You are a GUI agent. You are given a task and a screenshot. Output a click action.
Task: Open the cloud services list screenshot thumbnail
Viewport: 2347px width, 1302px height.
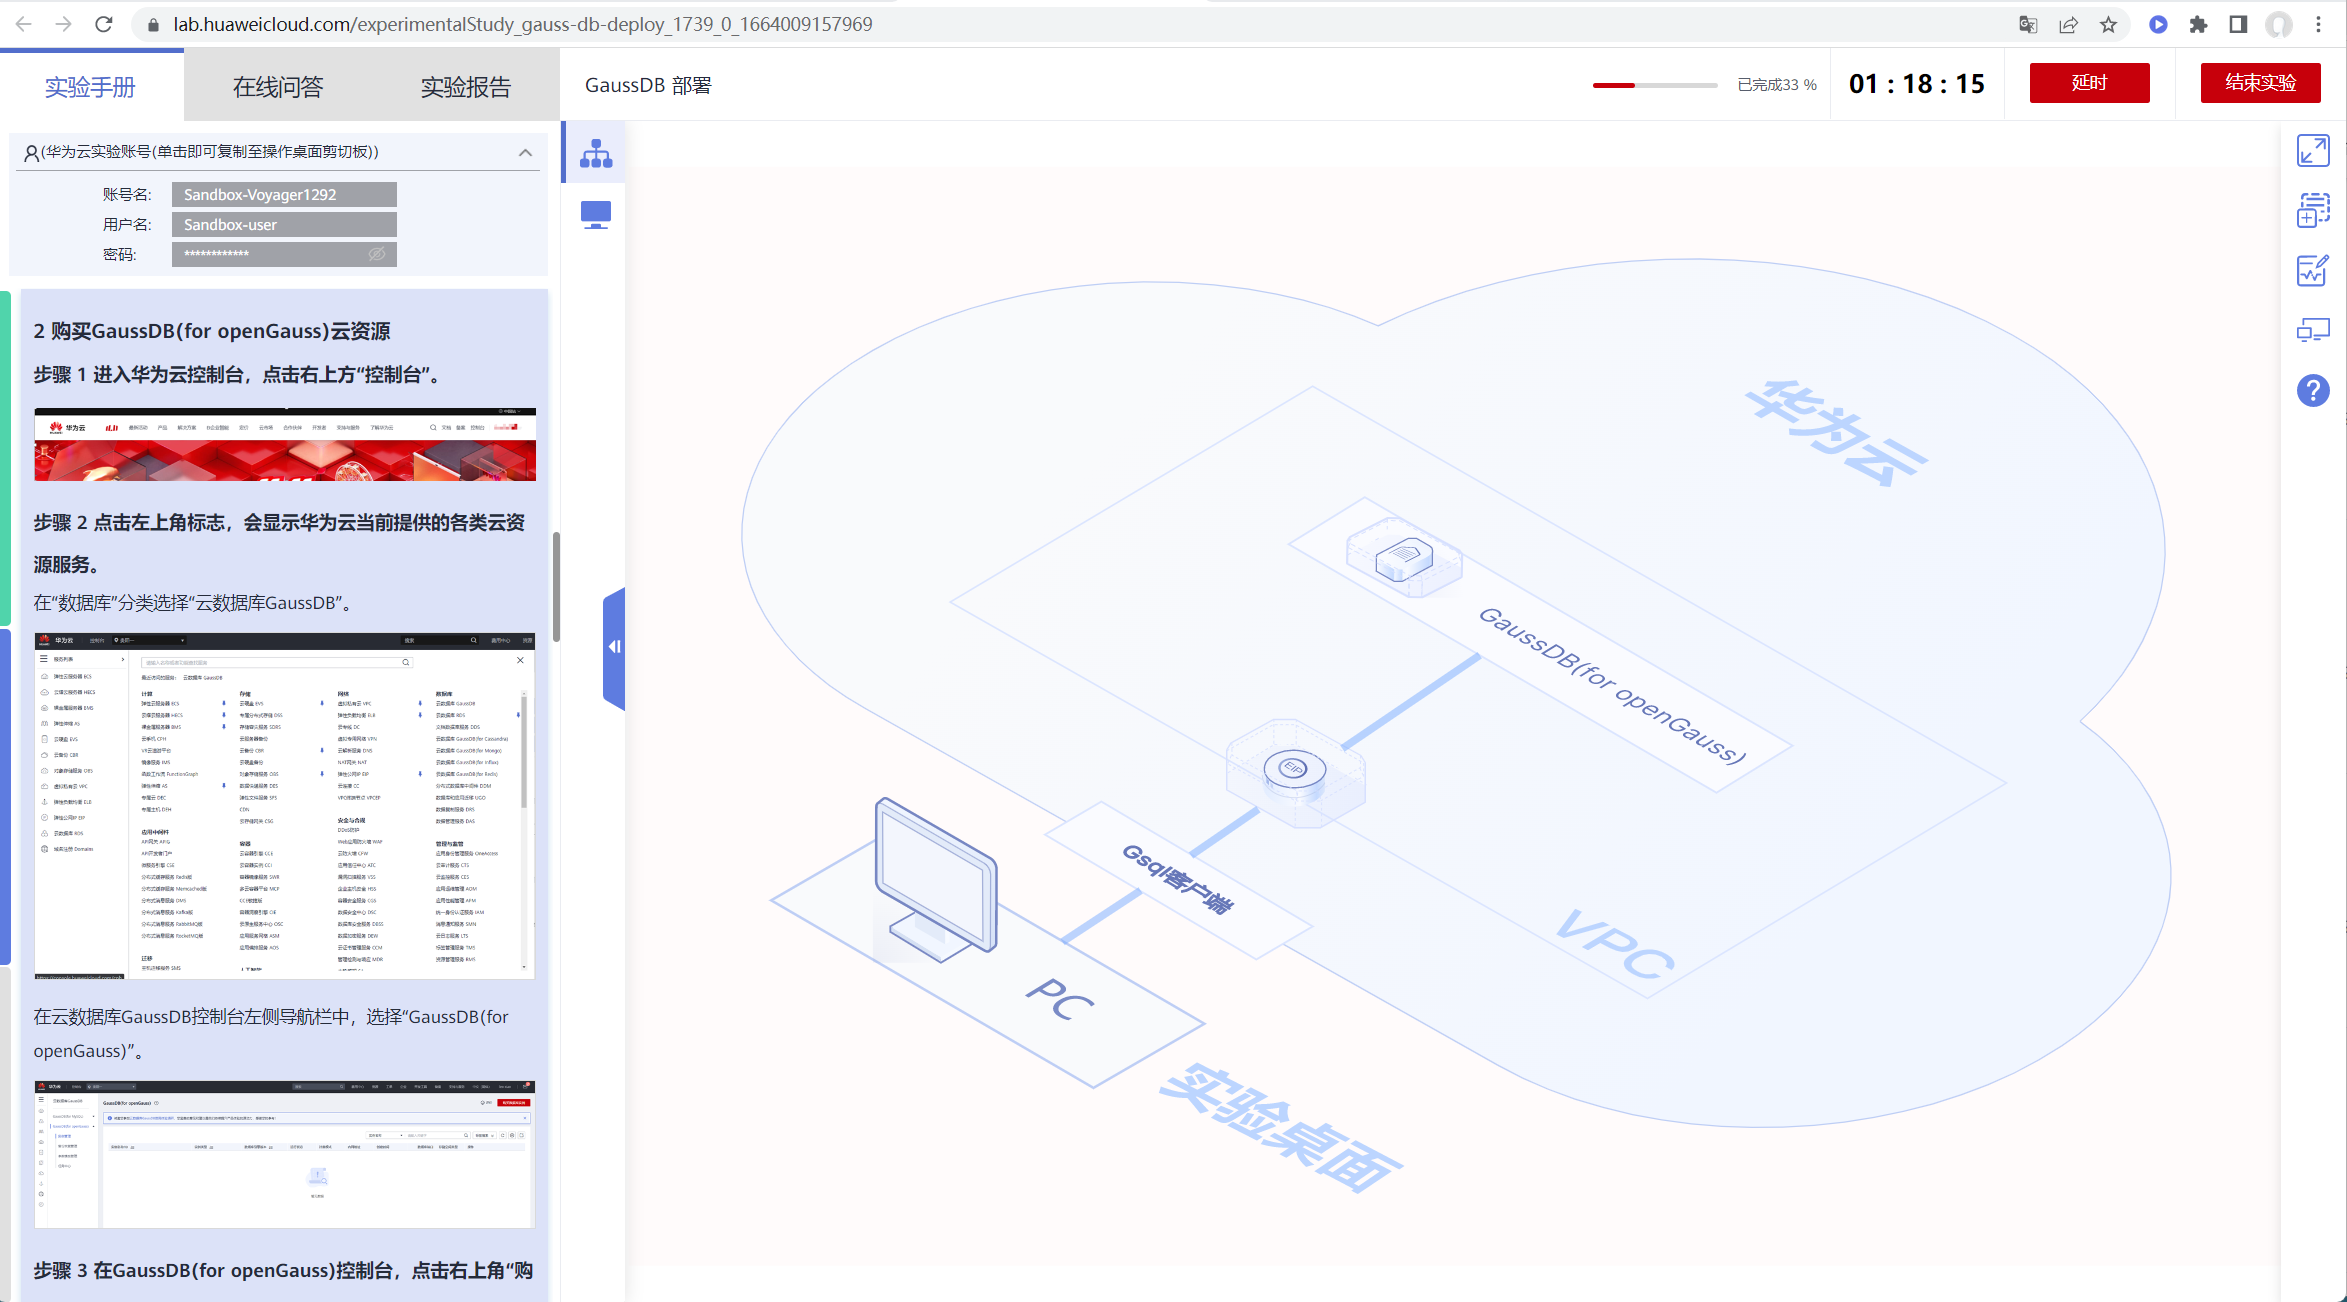tap(284, 805)
